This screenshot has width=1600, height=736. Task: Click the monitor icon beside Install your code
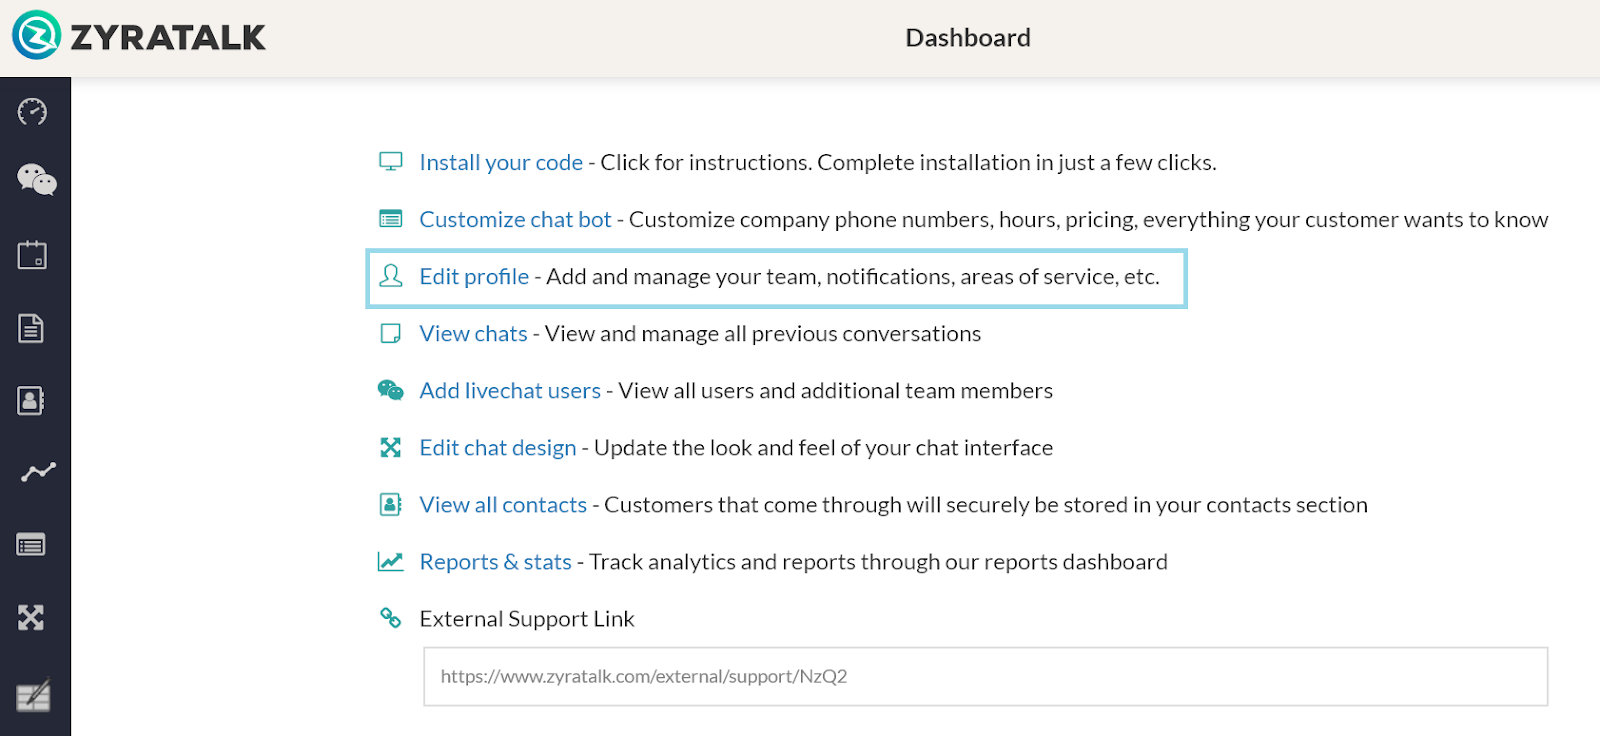tap(391, 162)
